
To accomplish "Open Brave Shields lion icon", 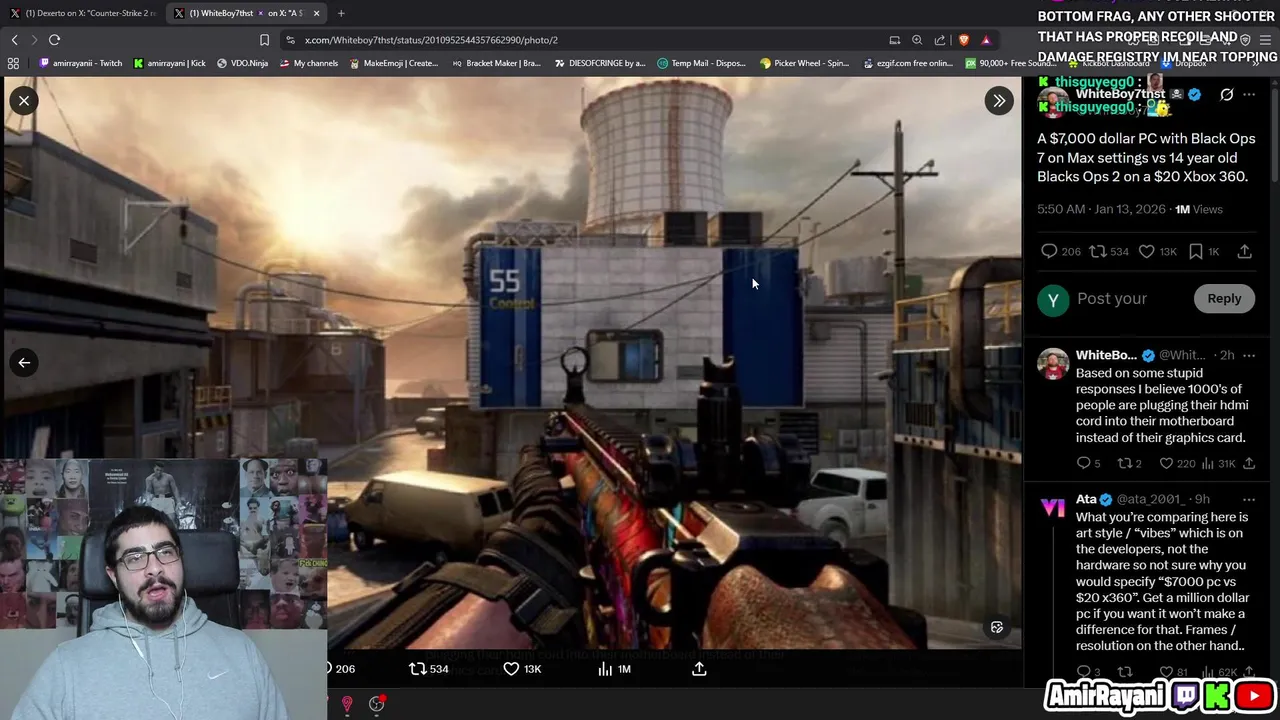I will tap(964, 40).
